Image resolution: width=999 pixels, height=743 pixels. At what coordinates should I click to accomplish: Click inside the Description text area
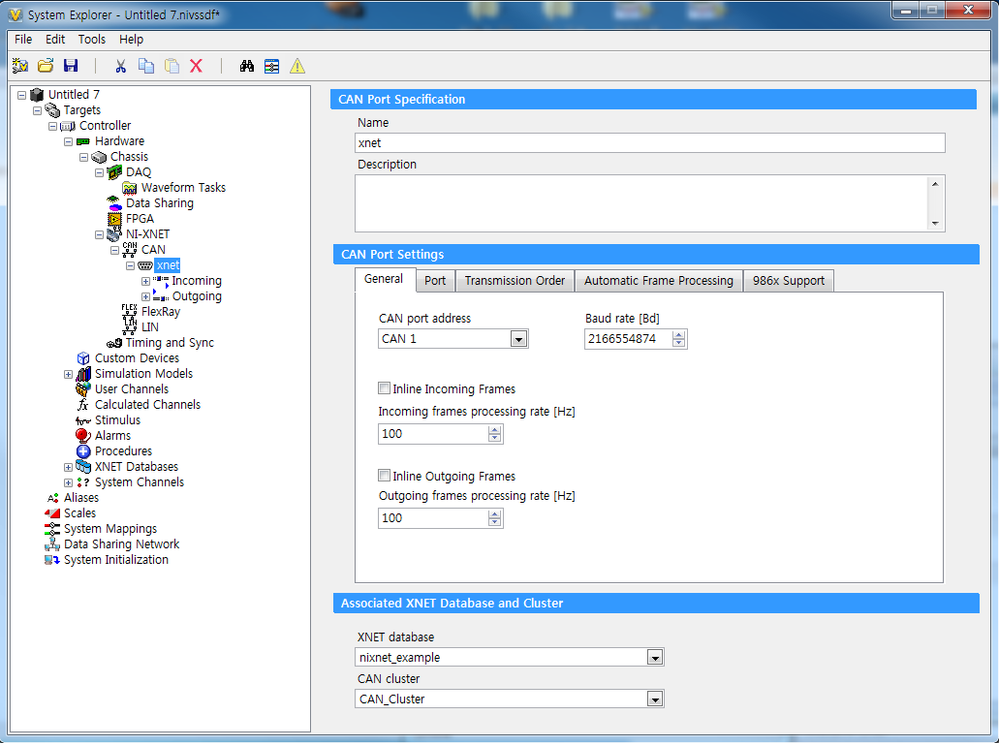tap(642, 203)
